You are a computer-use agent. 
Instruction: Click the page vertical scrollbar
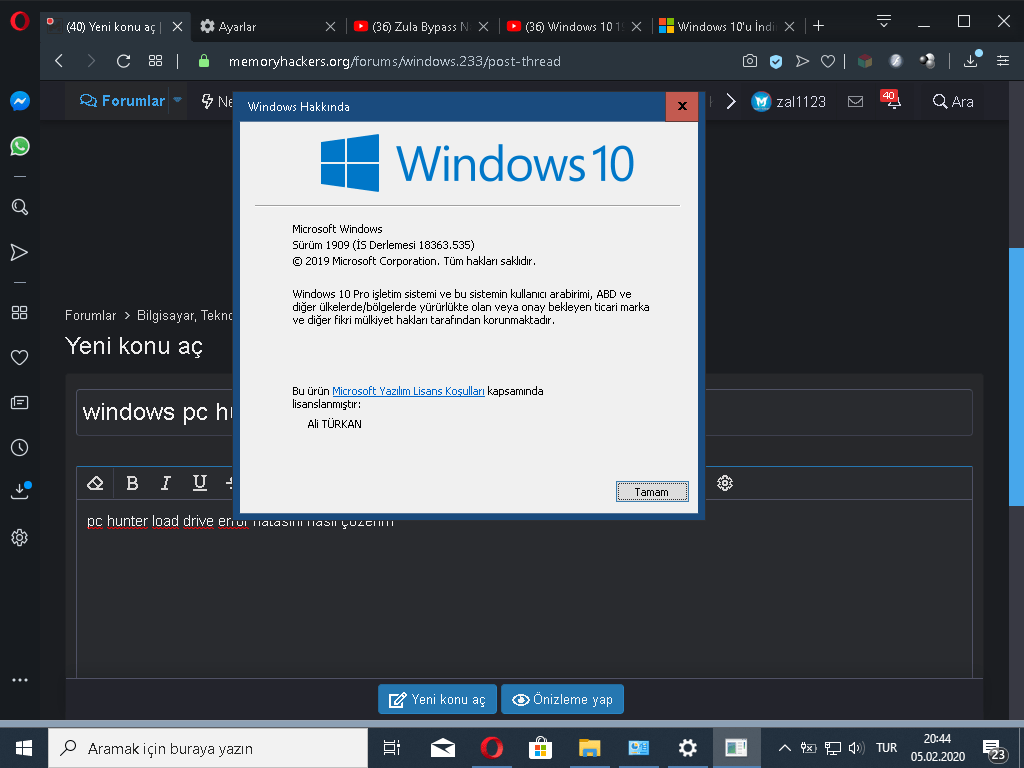pyautogui.click(x=1016, y=377)
